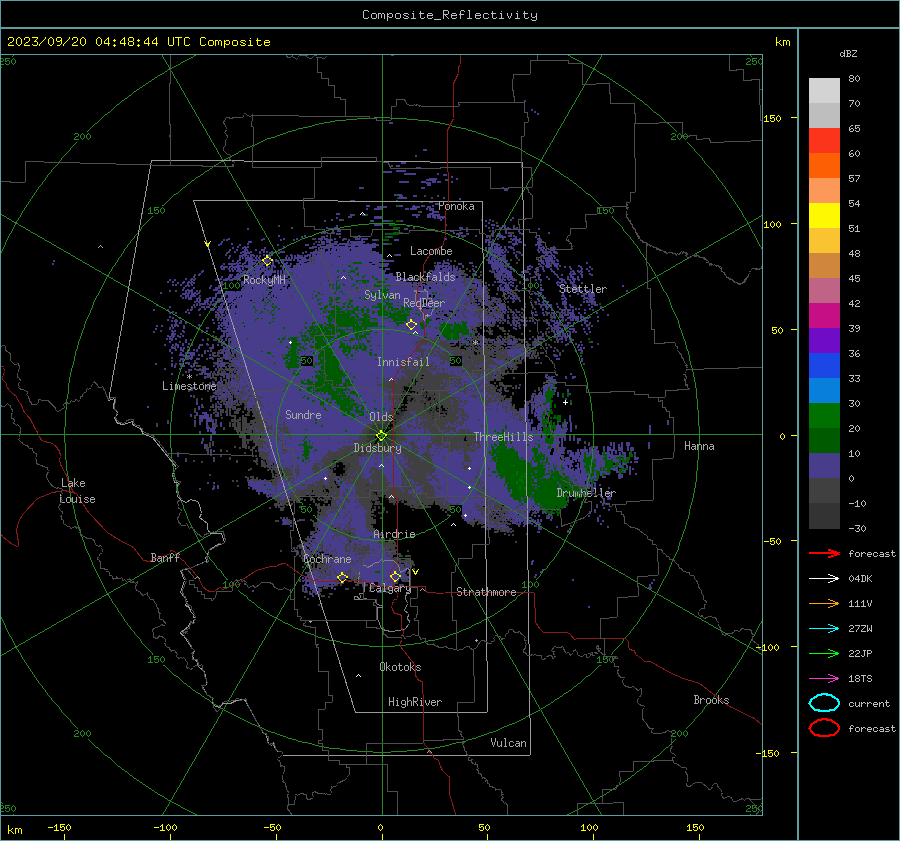Image resolution: width=900 pixels, height=841 pixels.
Task: Click the yellow diamond radar marker above Didsbury
Action: pos(382,436)
